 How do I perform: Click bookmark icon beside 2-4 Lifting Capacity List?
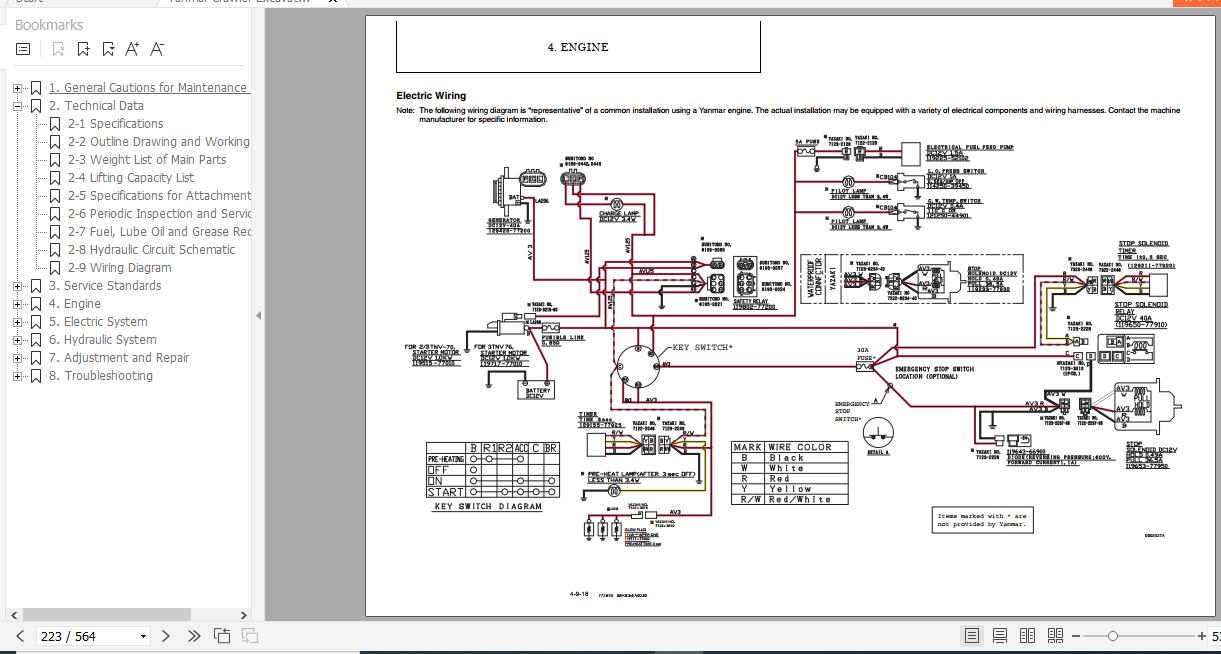[55, 178]
